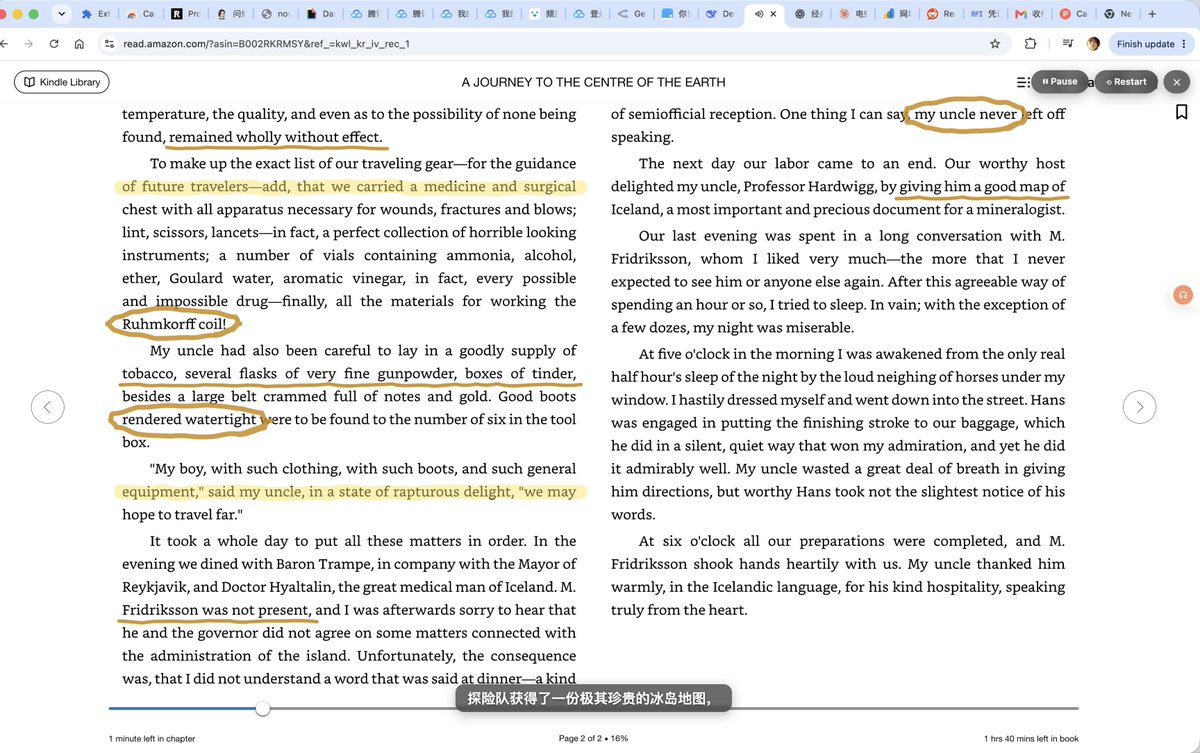Open a new browser tab
The height and width of the screenshot is (753, 1200).
point(1153,14)
